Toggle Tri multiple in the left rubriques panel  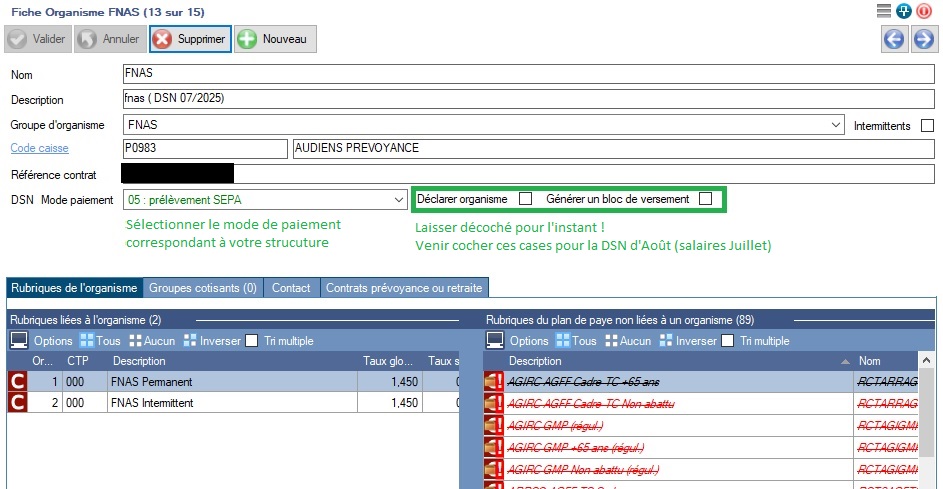point(253,341)
